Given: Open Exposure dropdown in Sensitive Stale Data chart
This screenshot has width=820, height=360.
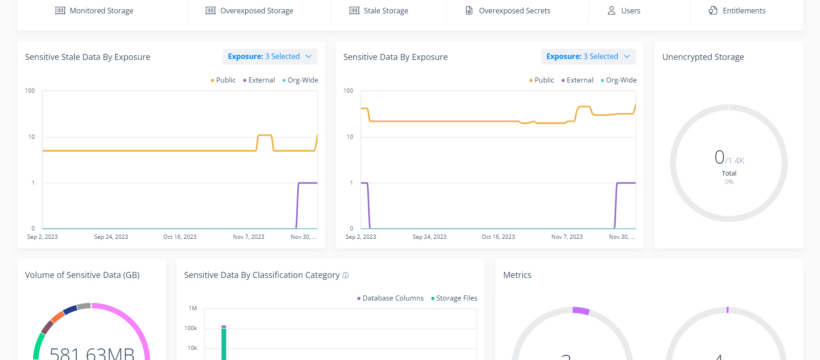Looking at the screenshot, I should pyautogui.click(x=270, y=57).
